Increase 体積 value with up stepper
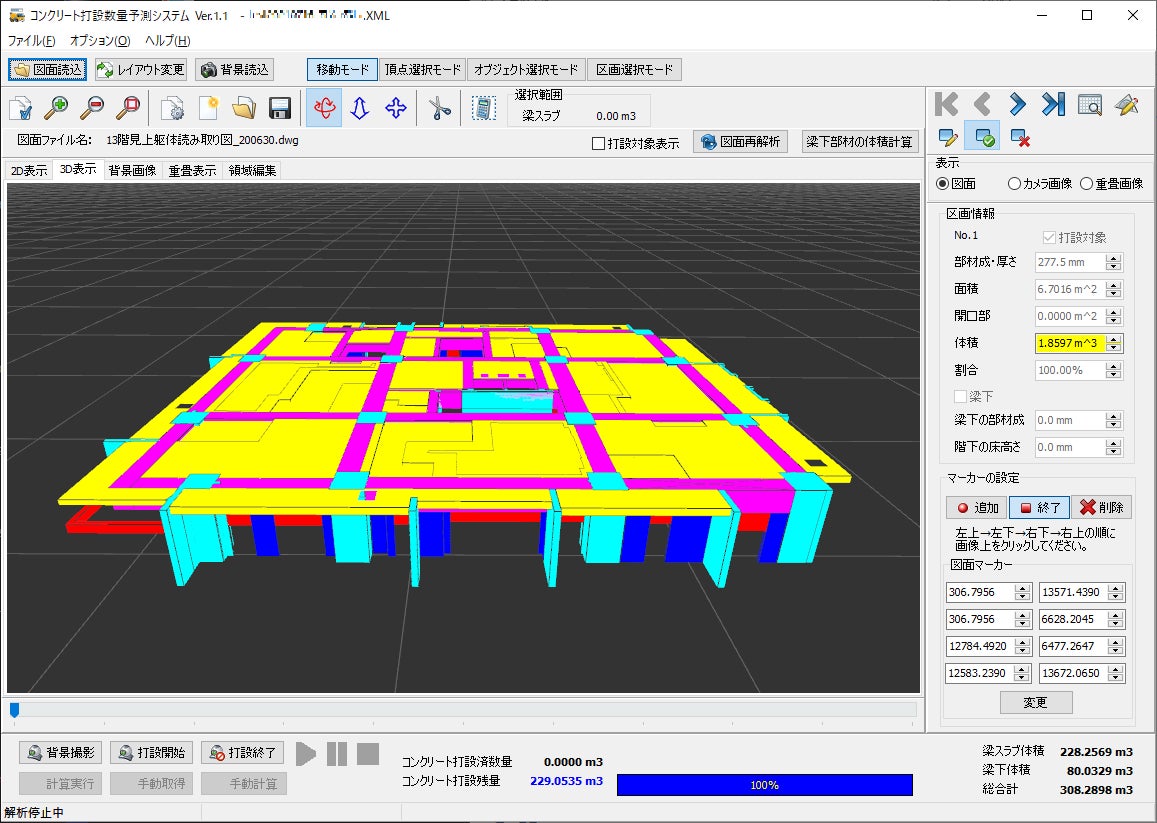Viewport: 1157px width, 823px height. click(x=1114, y=339)
